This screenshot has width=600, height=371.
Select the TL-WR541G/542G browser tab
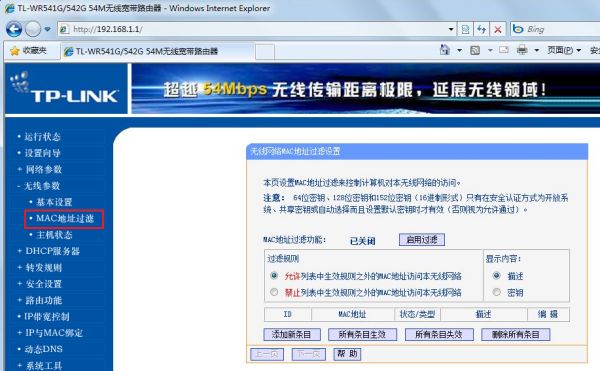pos(157,51)
